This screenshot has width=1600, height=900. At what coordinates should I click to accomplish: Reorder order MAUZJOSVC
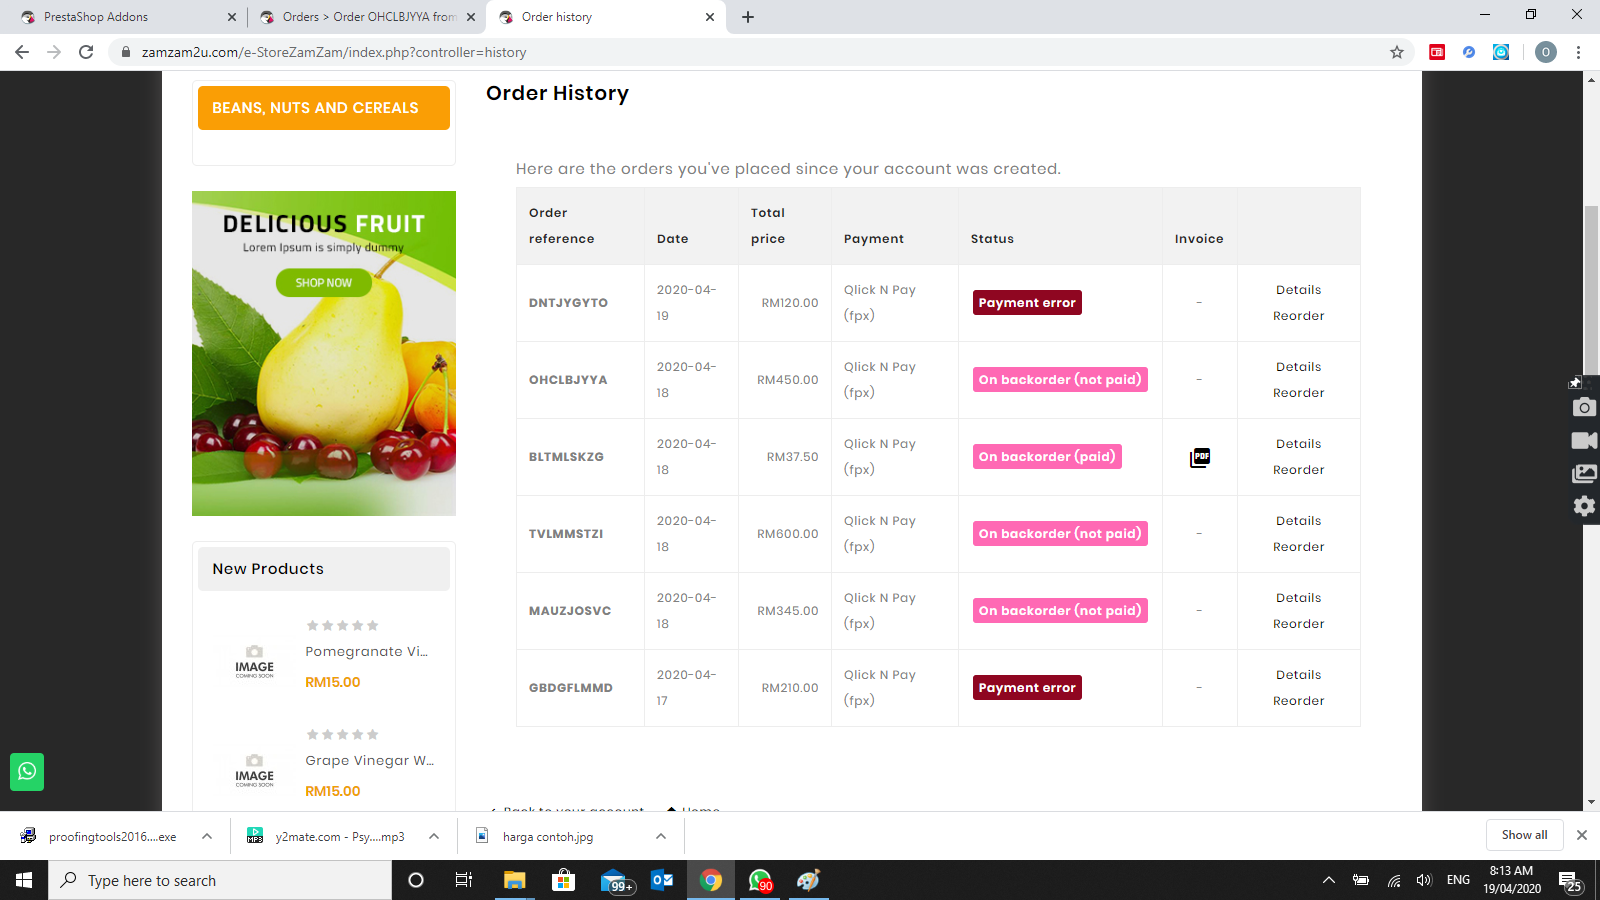pos(1298,624)
